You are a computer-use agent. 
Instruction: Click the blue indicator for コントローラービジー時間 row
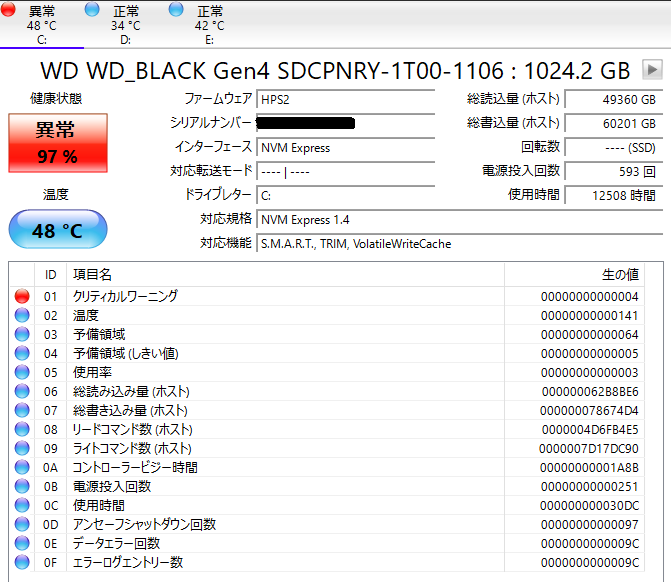click(x=22, y=467)
